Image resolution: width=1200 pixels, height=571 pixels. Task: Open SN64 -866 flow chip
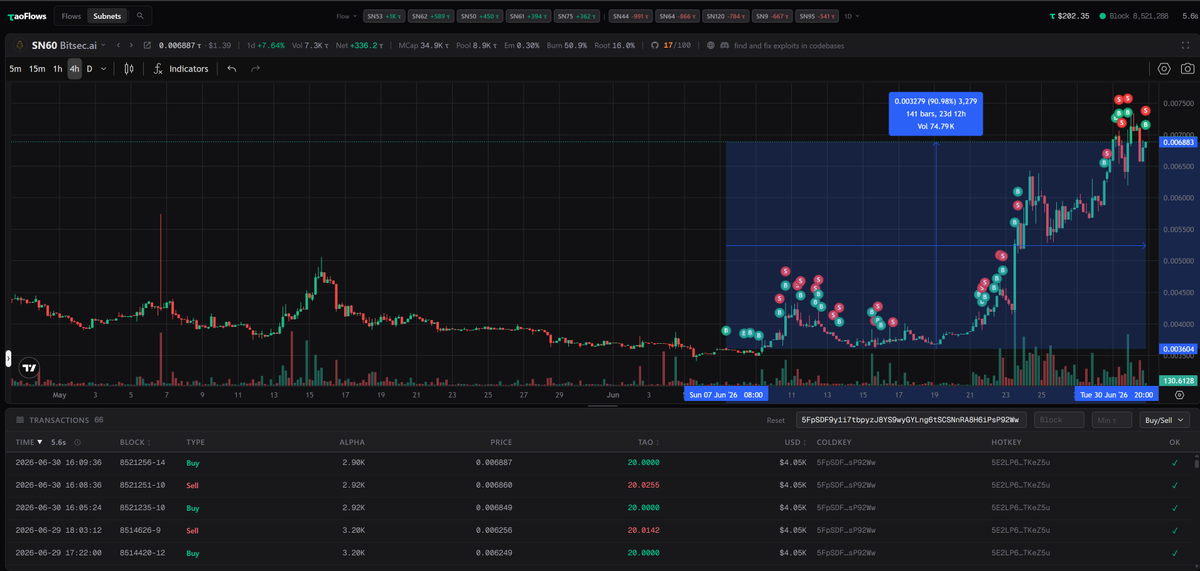tap(677, 16)
